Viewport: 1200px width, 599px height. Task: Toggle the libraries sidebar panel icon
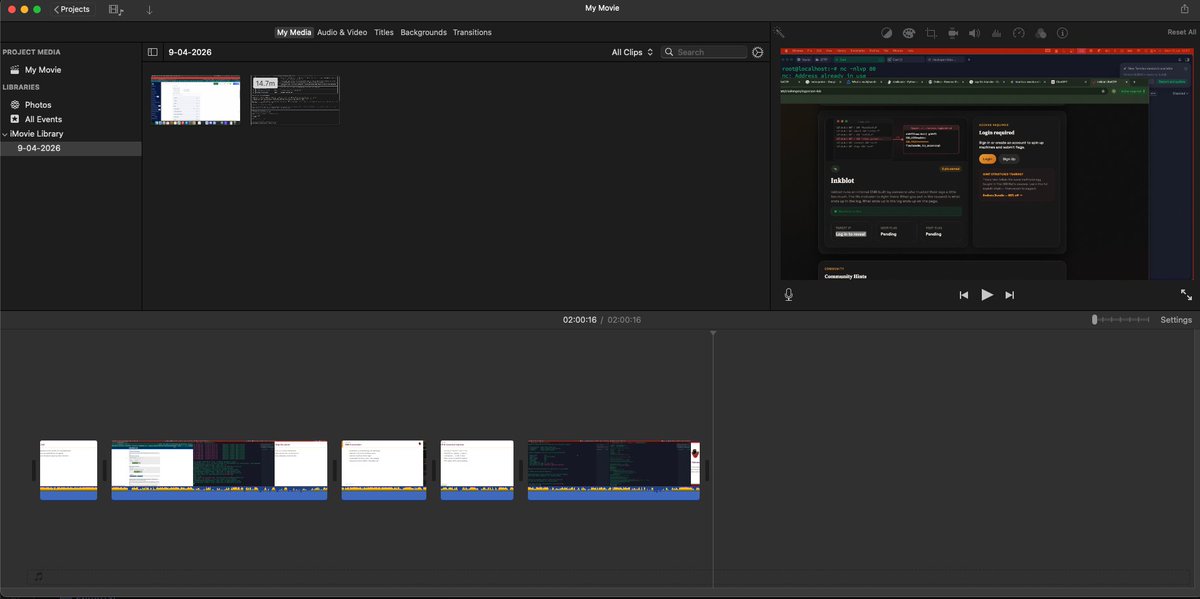152,52
